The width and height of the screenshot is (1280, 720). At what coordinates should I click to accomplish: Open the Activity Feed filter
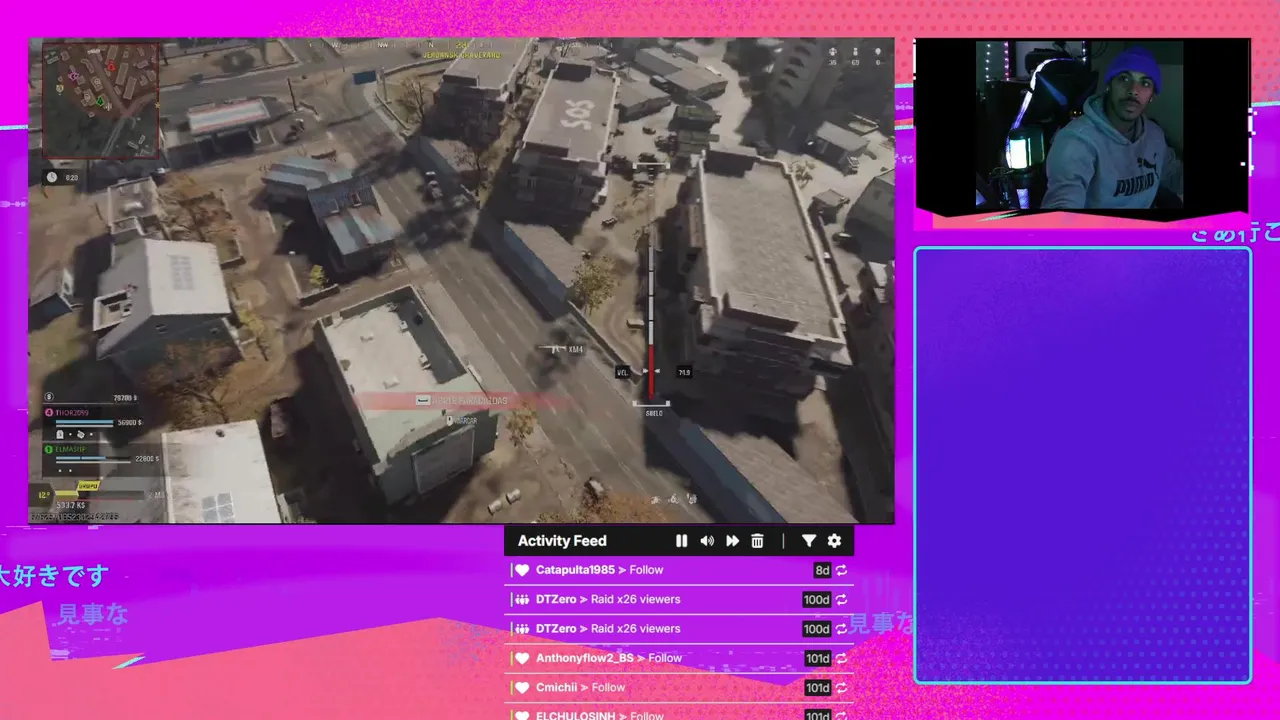(809, 541)
